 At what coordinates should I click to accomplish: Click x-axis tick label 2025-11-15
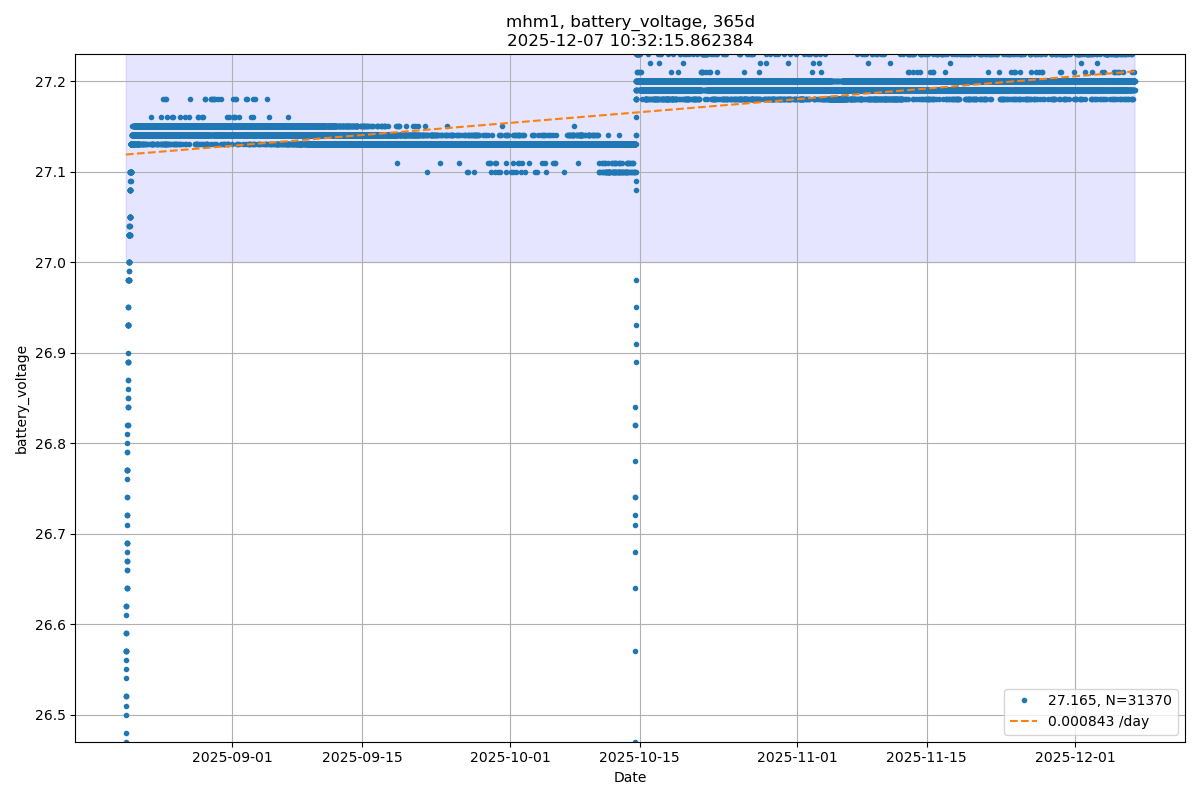(x=927, y=758)
